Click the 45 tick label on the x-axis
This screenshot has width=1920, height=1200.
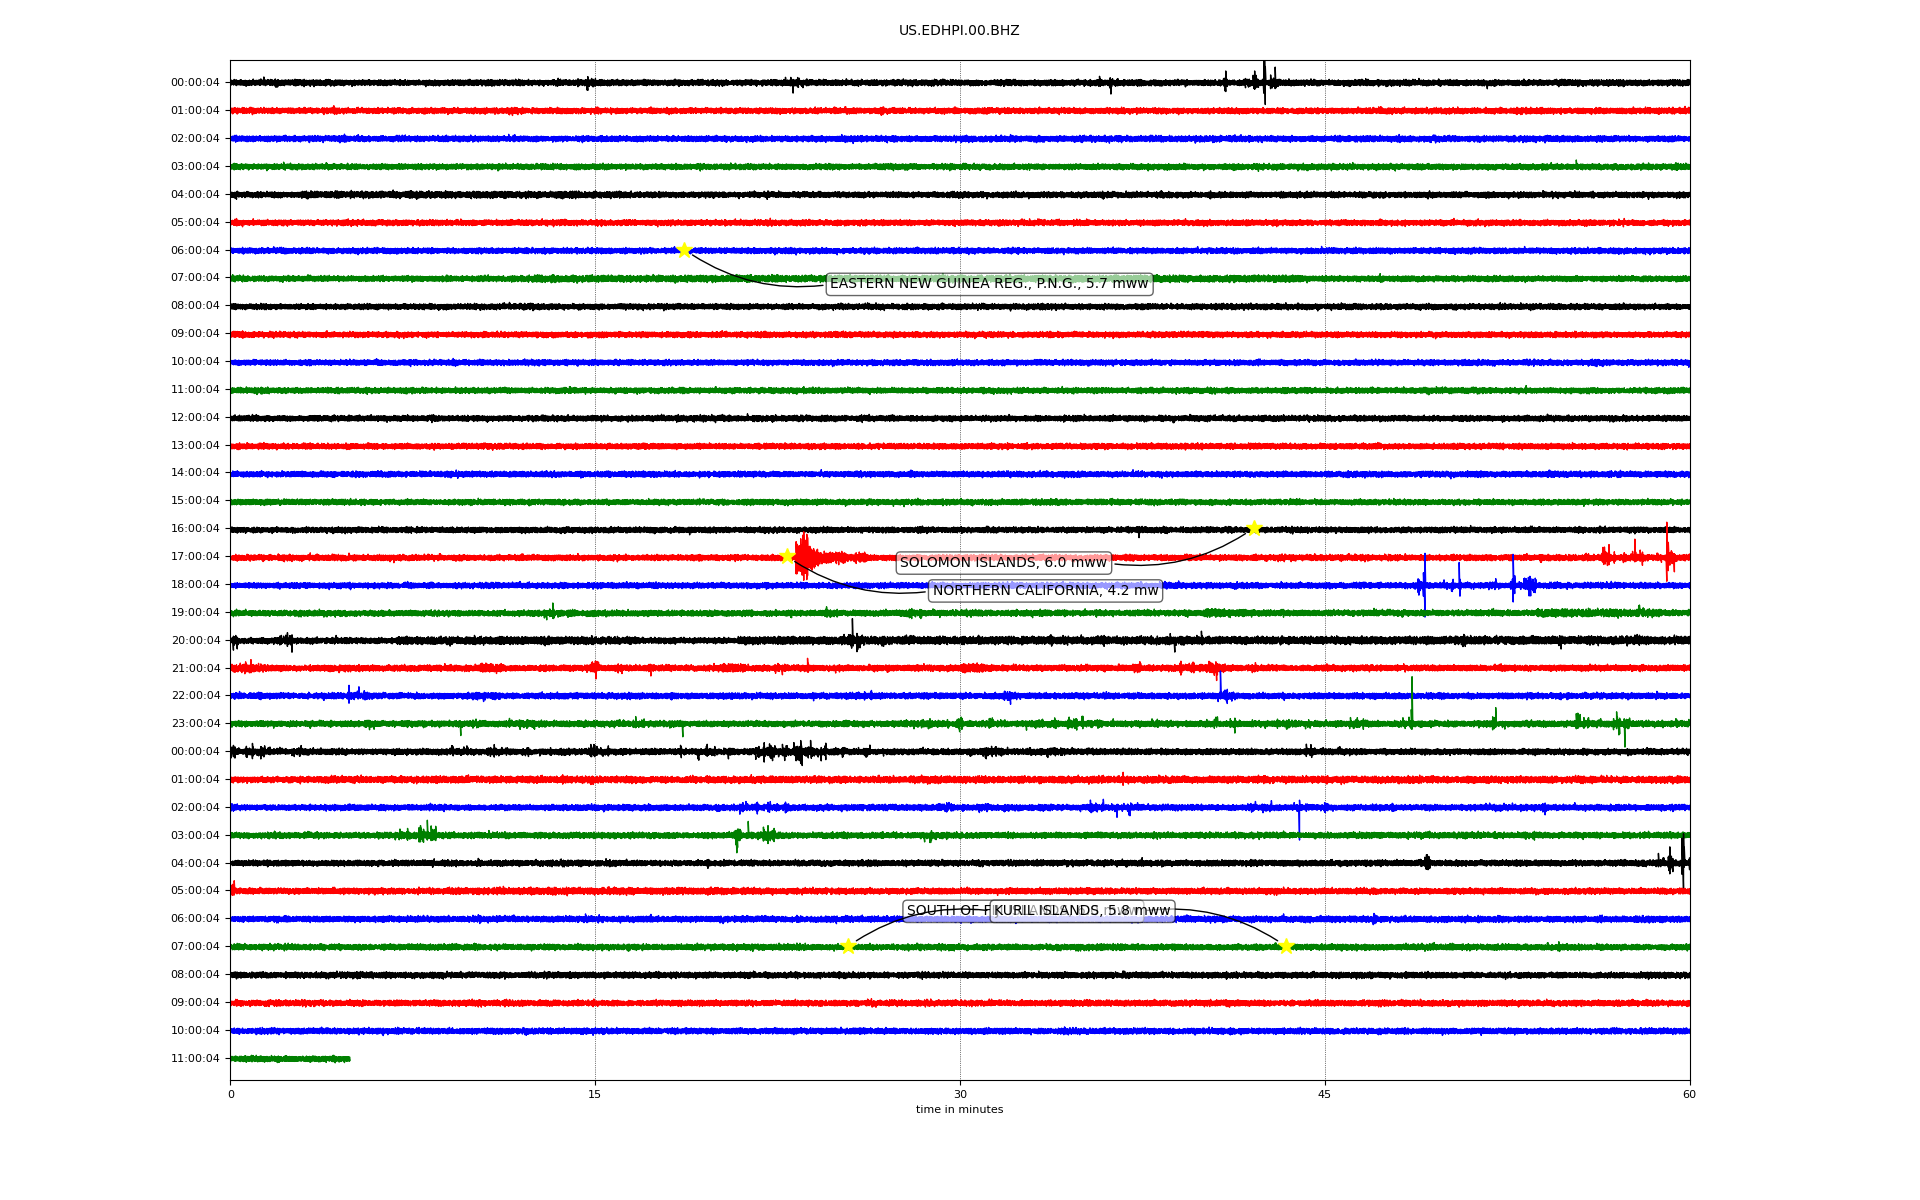click(x=1324, y=1094)
